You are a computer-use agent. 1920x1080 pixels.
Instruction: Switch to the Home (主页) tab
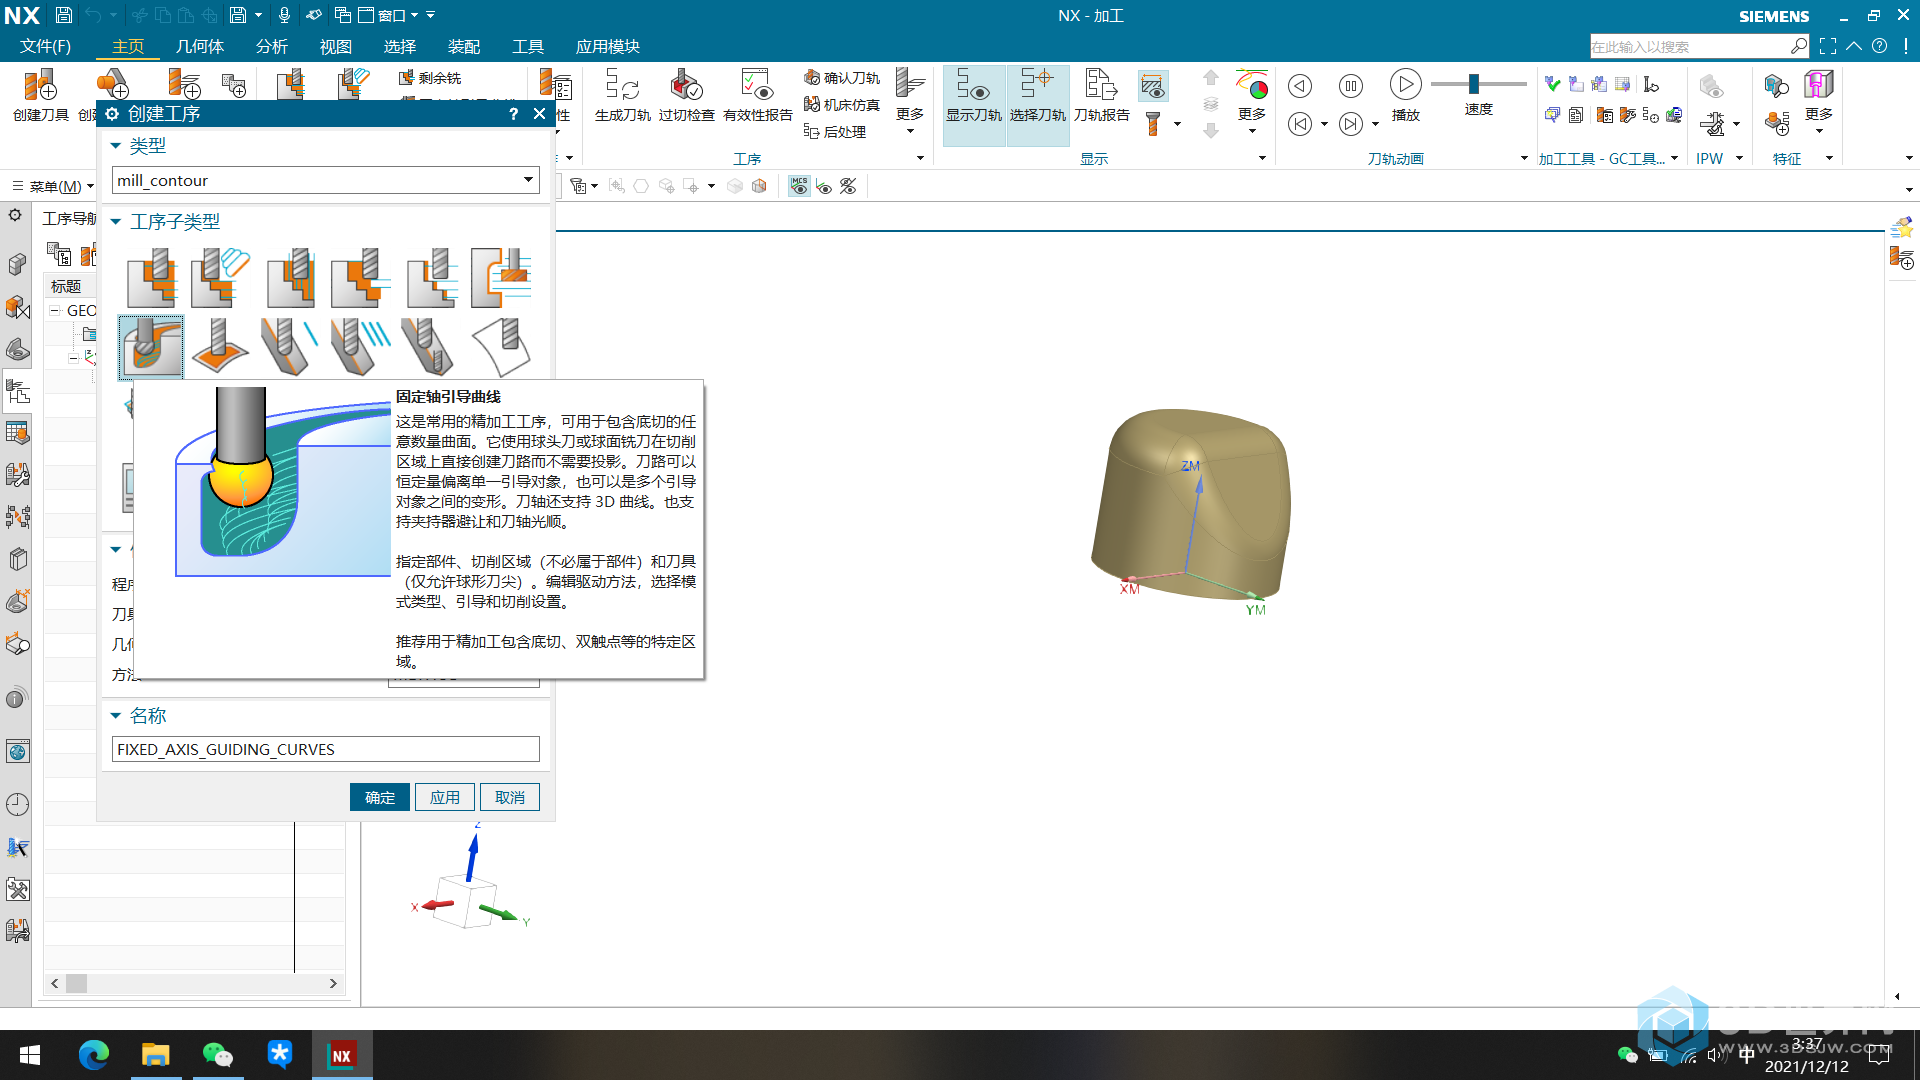tap(128, 46)
